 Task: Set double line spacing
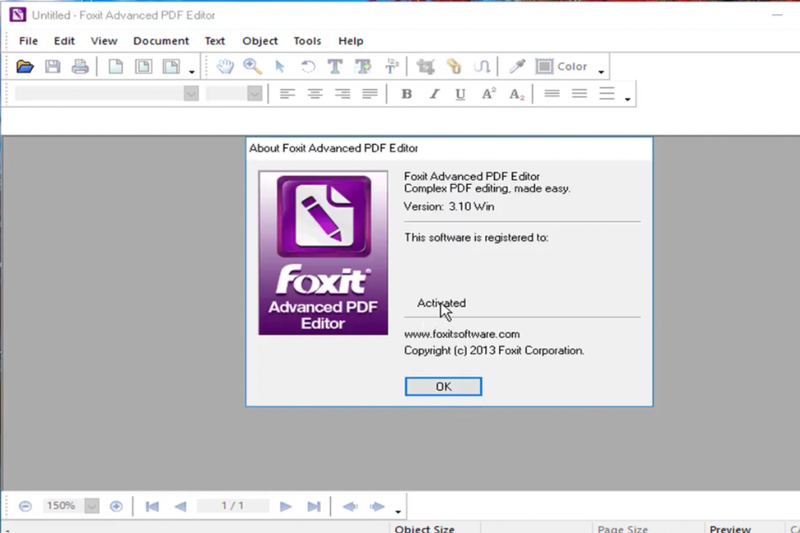(x=607, y=94)
